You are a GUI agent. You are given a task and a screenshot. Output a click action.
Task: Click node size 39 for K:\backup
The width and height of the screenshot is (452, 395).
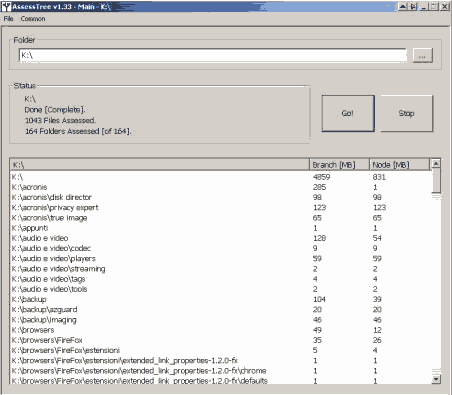click(x=377, y=299)
